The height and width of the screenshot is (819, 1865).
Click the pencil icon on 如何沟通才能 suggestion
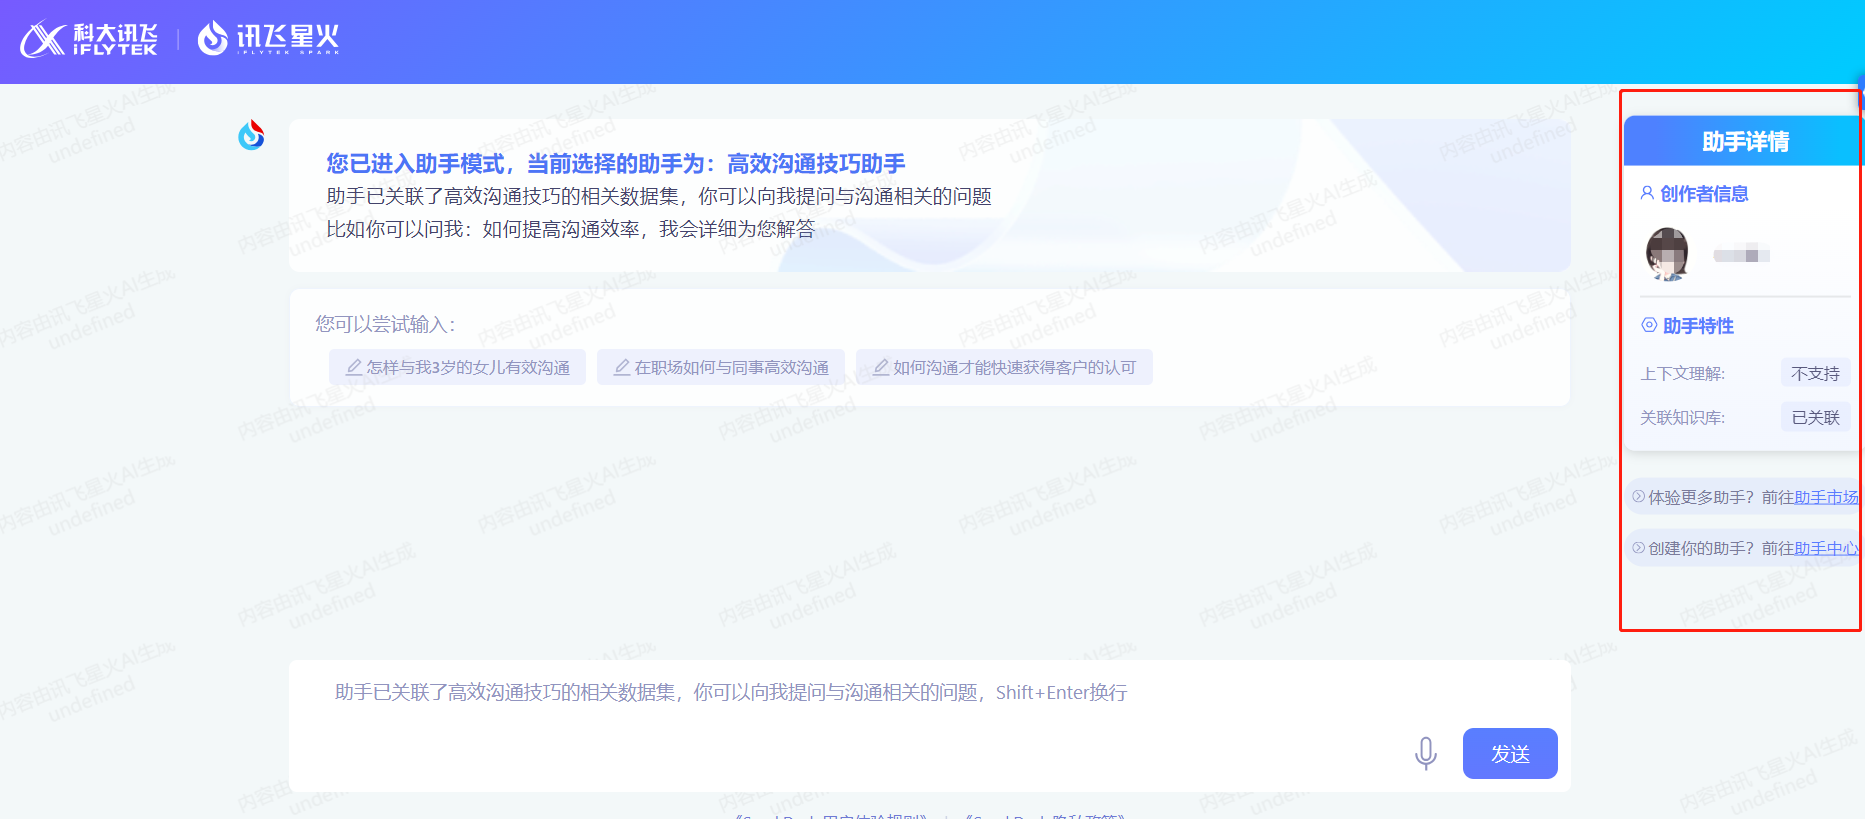(881, 367)
